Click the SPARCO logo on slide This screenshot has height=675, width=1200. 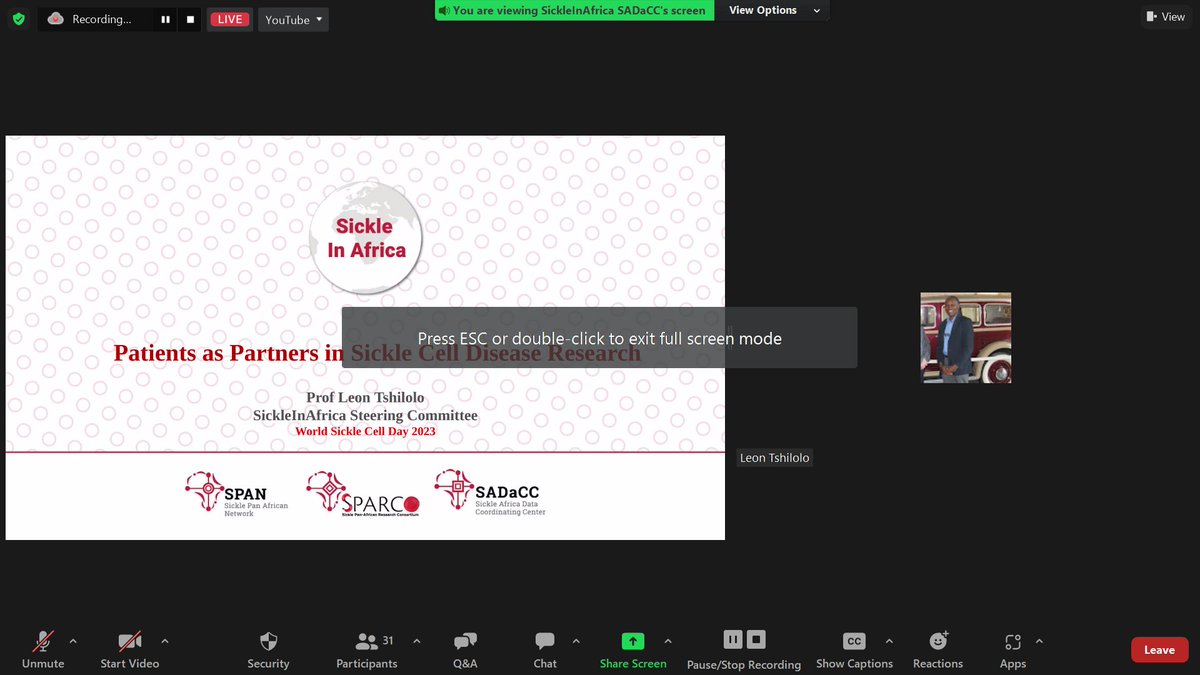point(362,494)
